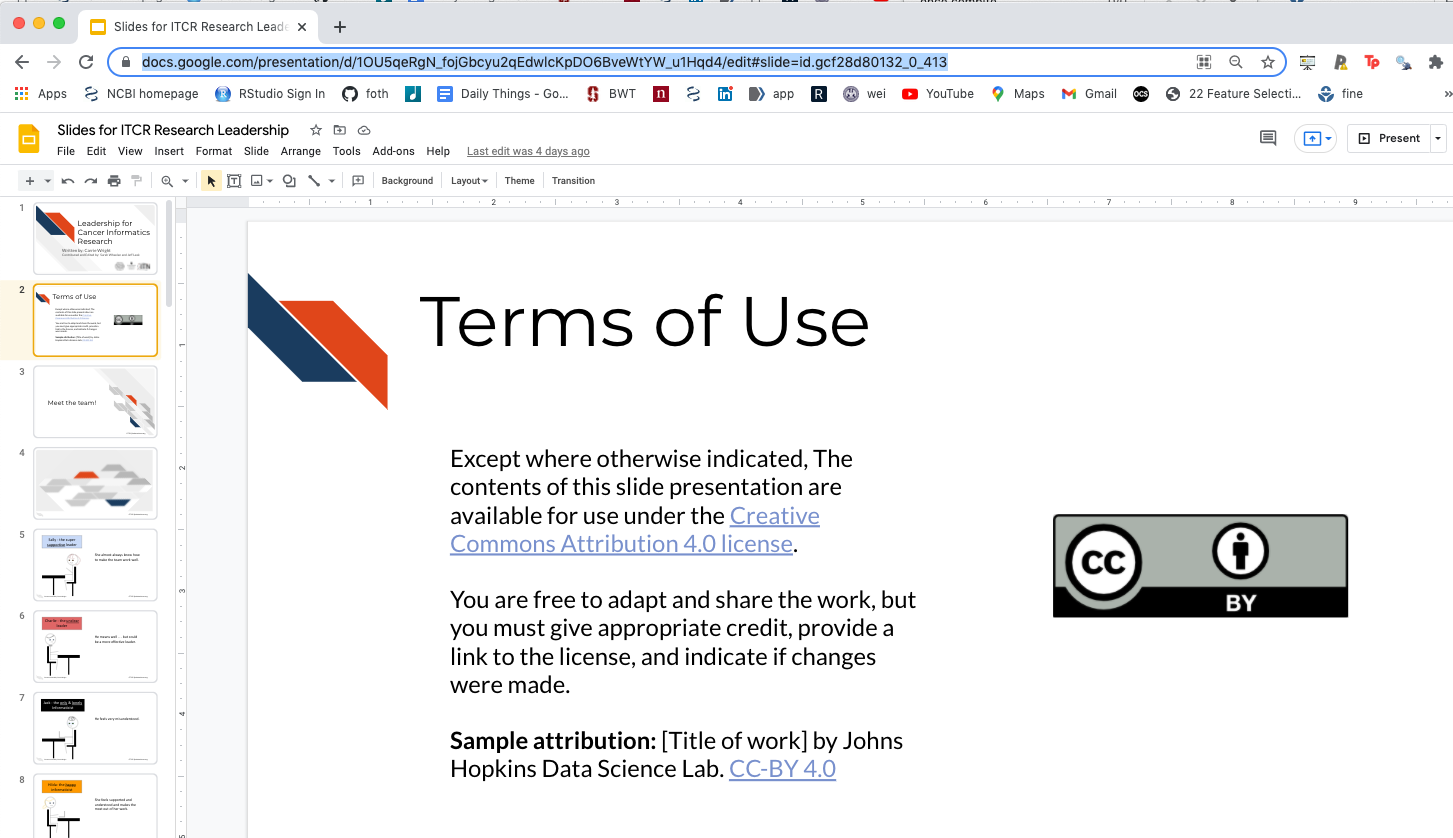Click the Transition button
Viewport: 1453px width, 838px height.
pos(573,181)
